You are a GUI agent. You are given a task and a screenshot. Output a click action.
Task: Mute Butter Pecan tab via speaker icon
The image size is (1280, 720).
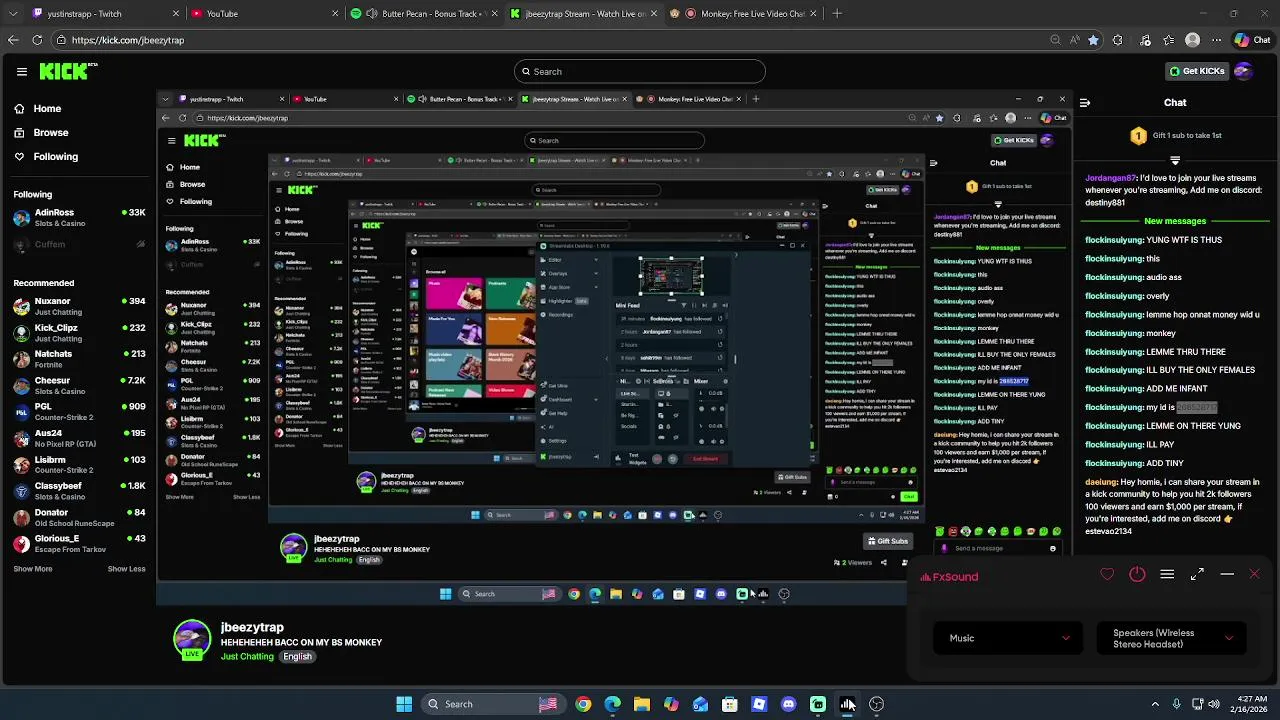click(372, 14)
